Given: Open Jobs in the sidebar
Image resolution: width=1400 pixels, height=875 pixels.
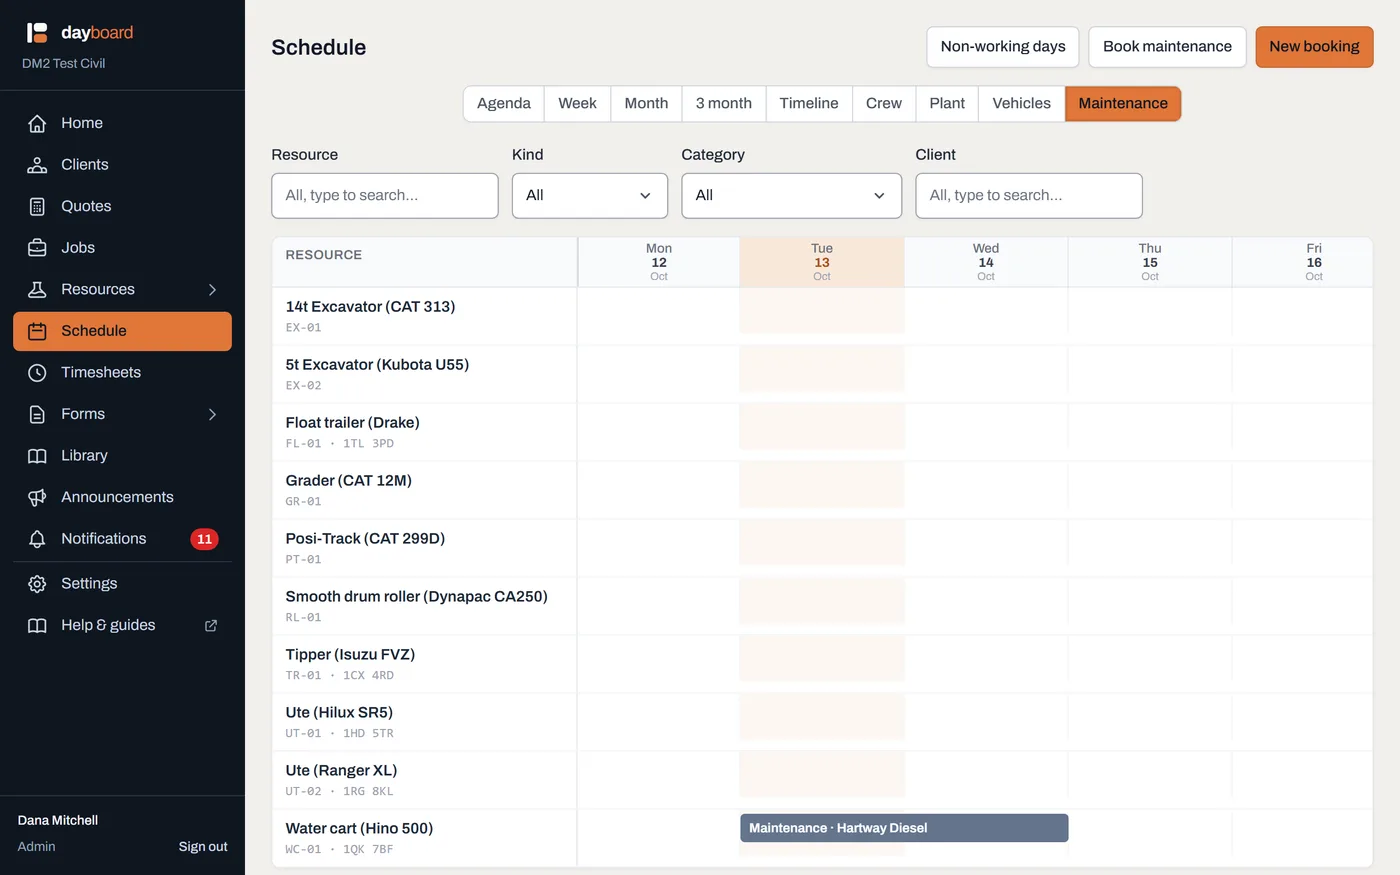Looking at the screenshot, I should click(x=122, y=248).
